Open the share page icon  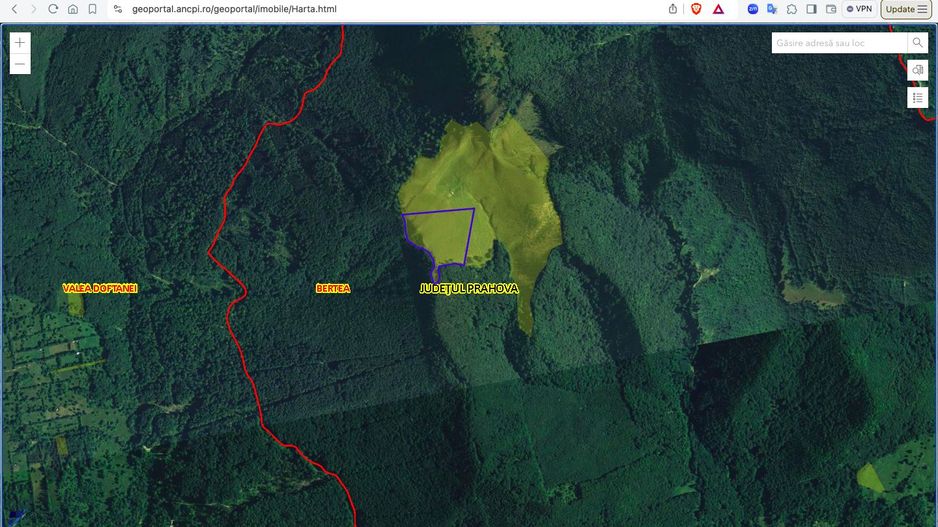point(673,9)
